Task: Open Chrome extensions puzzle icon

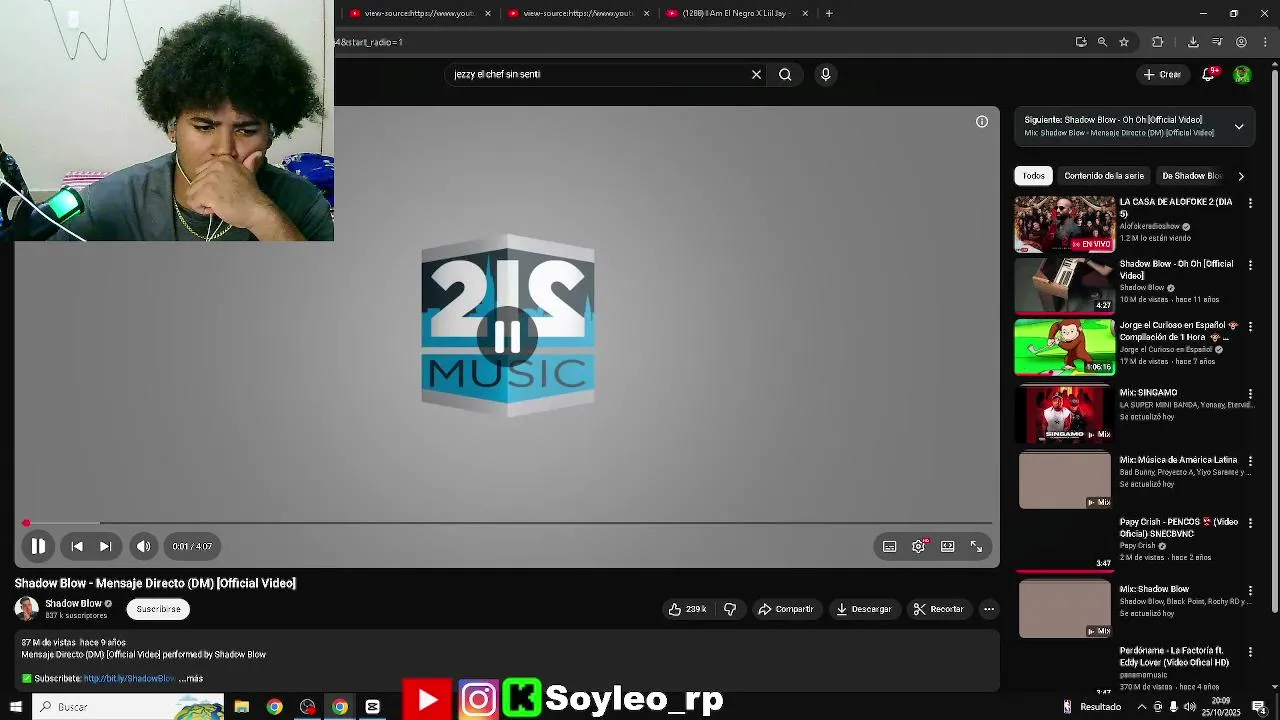Action: (1158, 42)
